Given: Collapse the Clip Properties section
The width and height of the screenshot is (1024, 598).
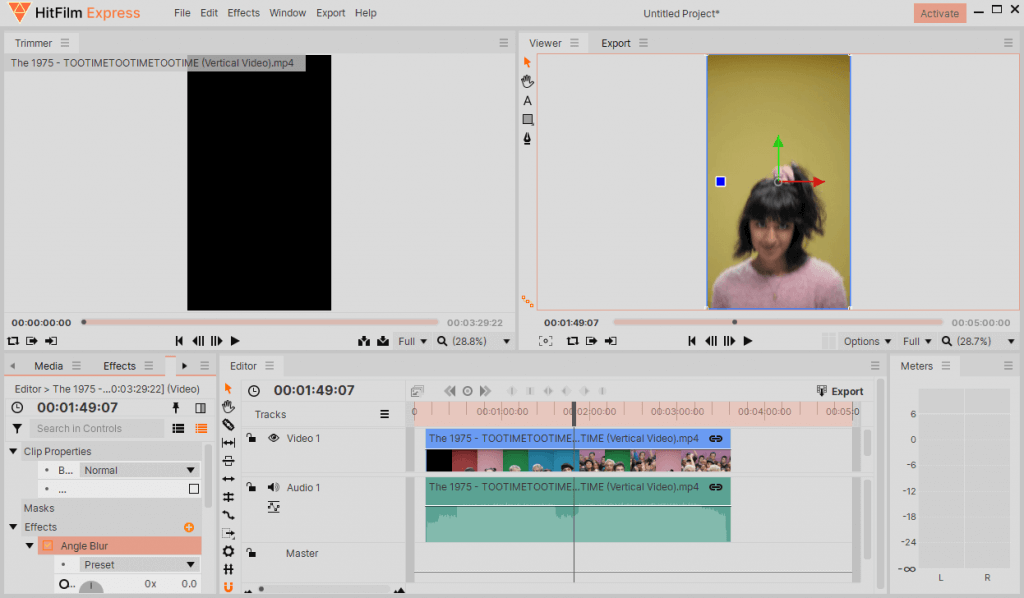Looking at the screenshot, I should [x=13, y=451].
